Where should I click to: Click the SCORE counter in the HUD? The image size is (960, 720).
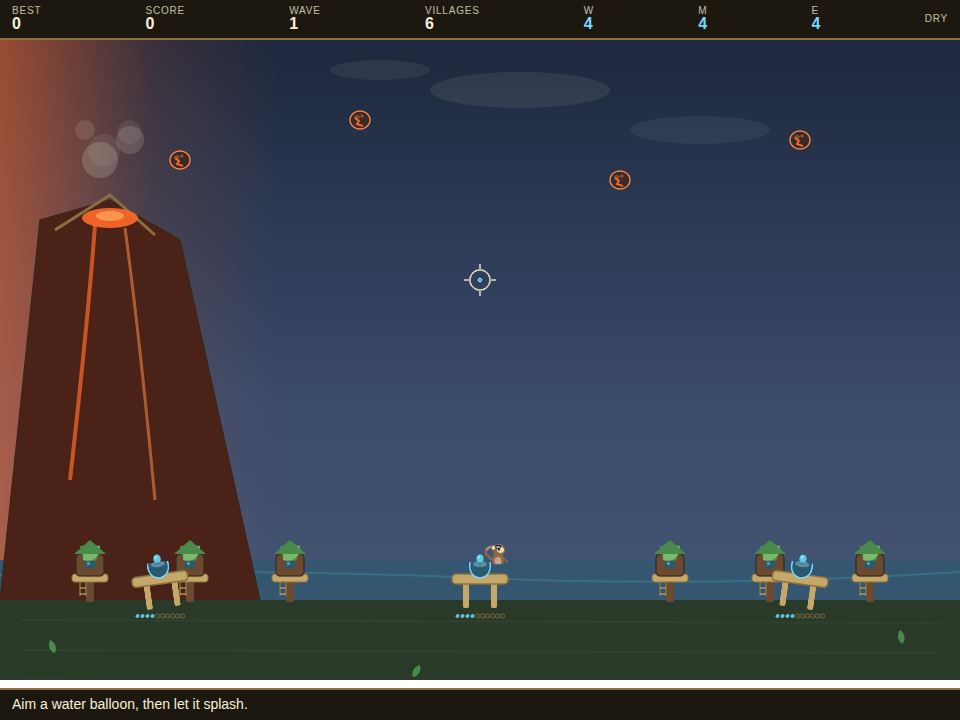pyautogui.click(x=165, y=18)
